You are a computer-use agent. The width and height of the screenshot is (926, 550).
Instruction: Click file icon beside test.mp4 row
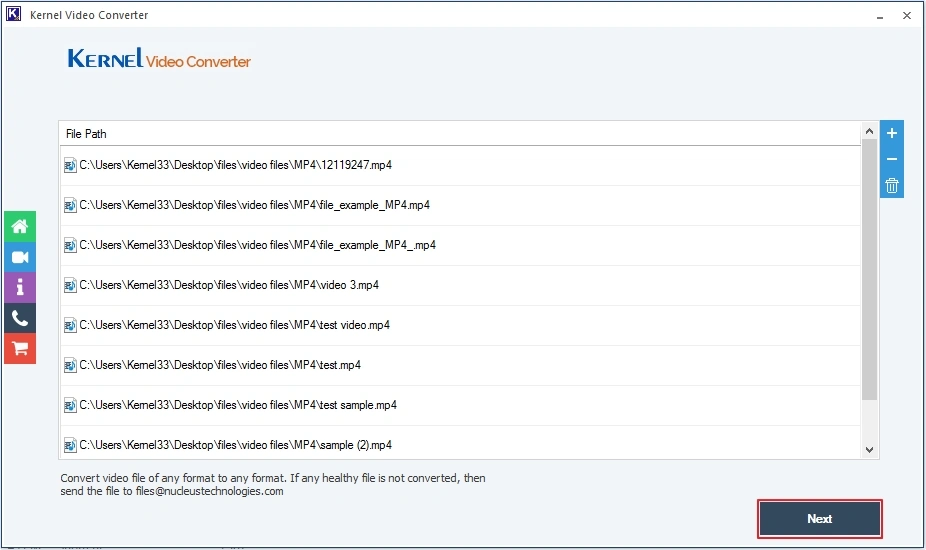pyautogui.click(x=70, y=365)
